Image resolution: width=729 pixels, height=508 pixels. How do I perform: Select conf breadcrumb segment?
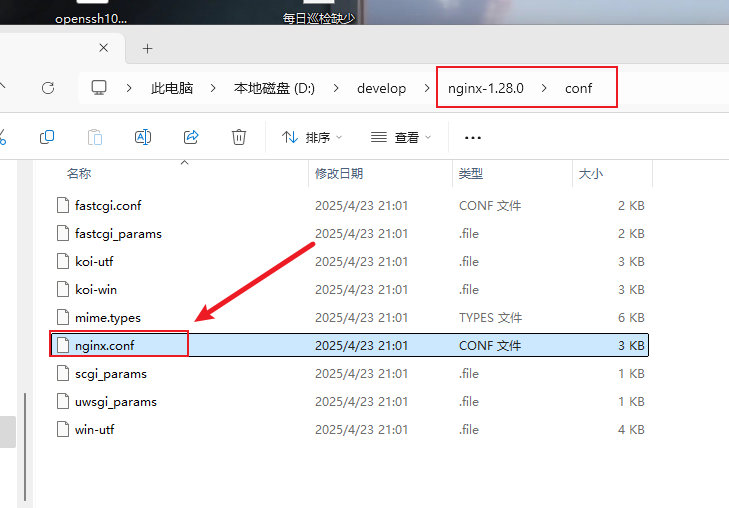(x=578, y=88)
